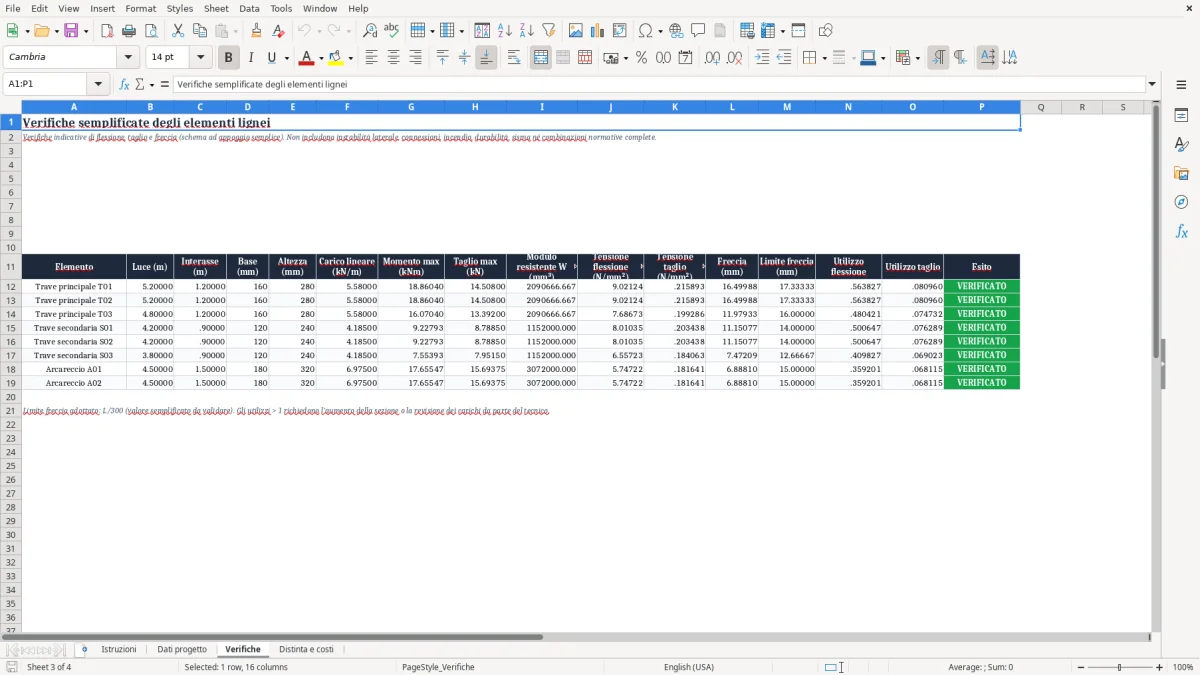
Task: Click the zoom in plus button
Action: coord(1159,667)
